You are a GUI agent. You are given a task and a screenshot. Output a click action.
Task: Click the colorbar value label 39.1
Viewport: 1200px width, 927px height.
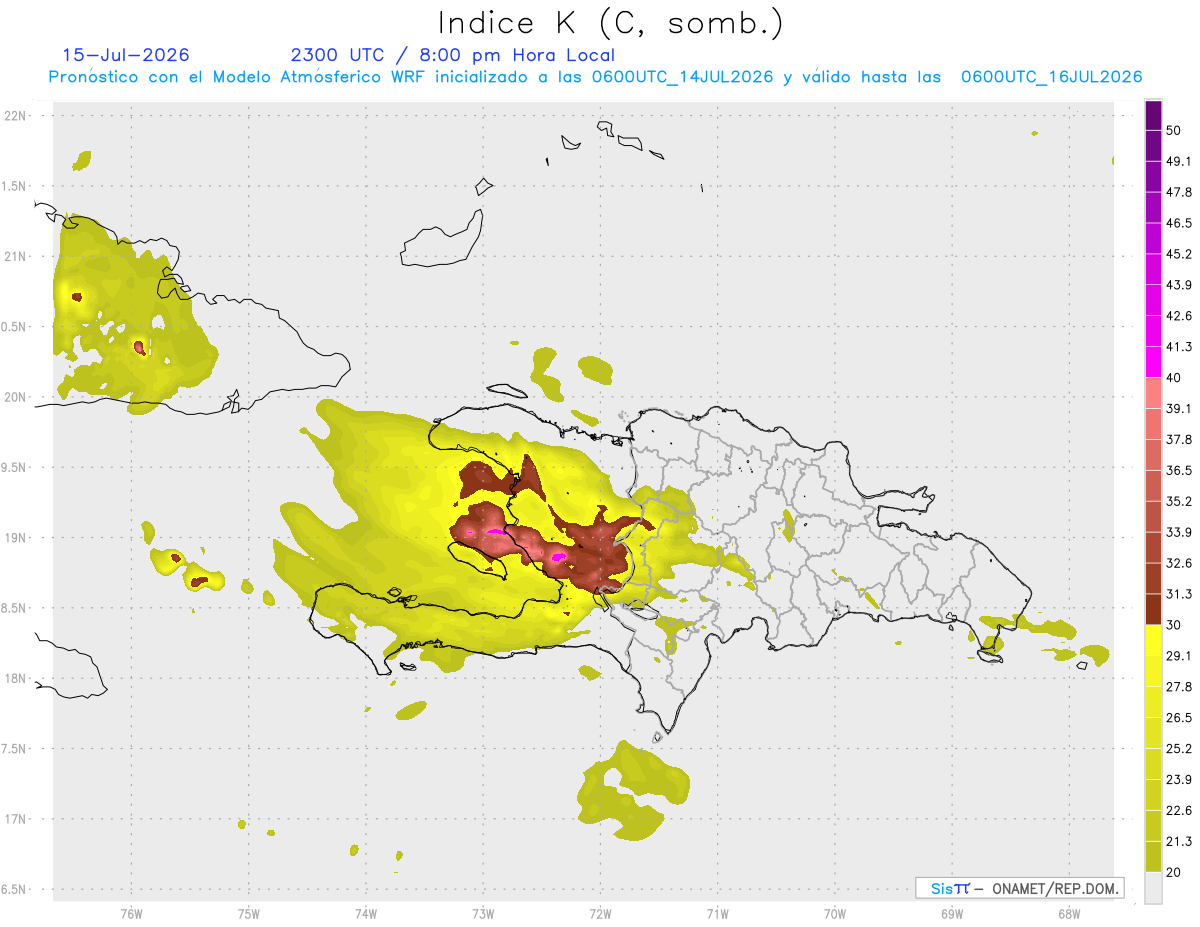[1179, 408]
